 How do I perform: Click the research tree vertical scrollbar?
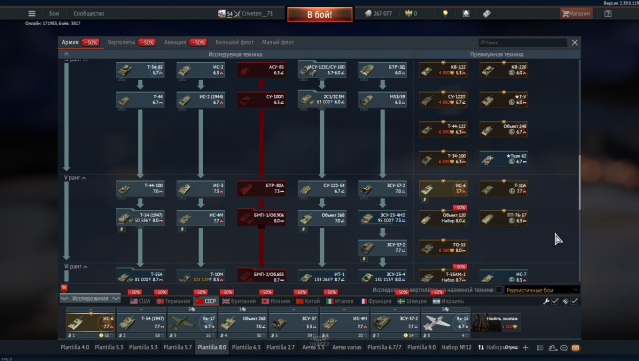579,182
